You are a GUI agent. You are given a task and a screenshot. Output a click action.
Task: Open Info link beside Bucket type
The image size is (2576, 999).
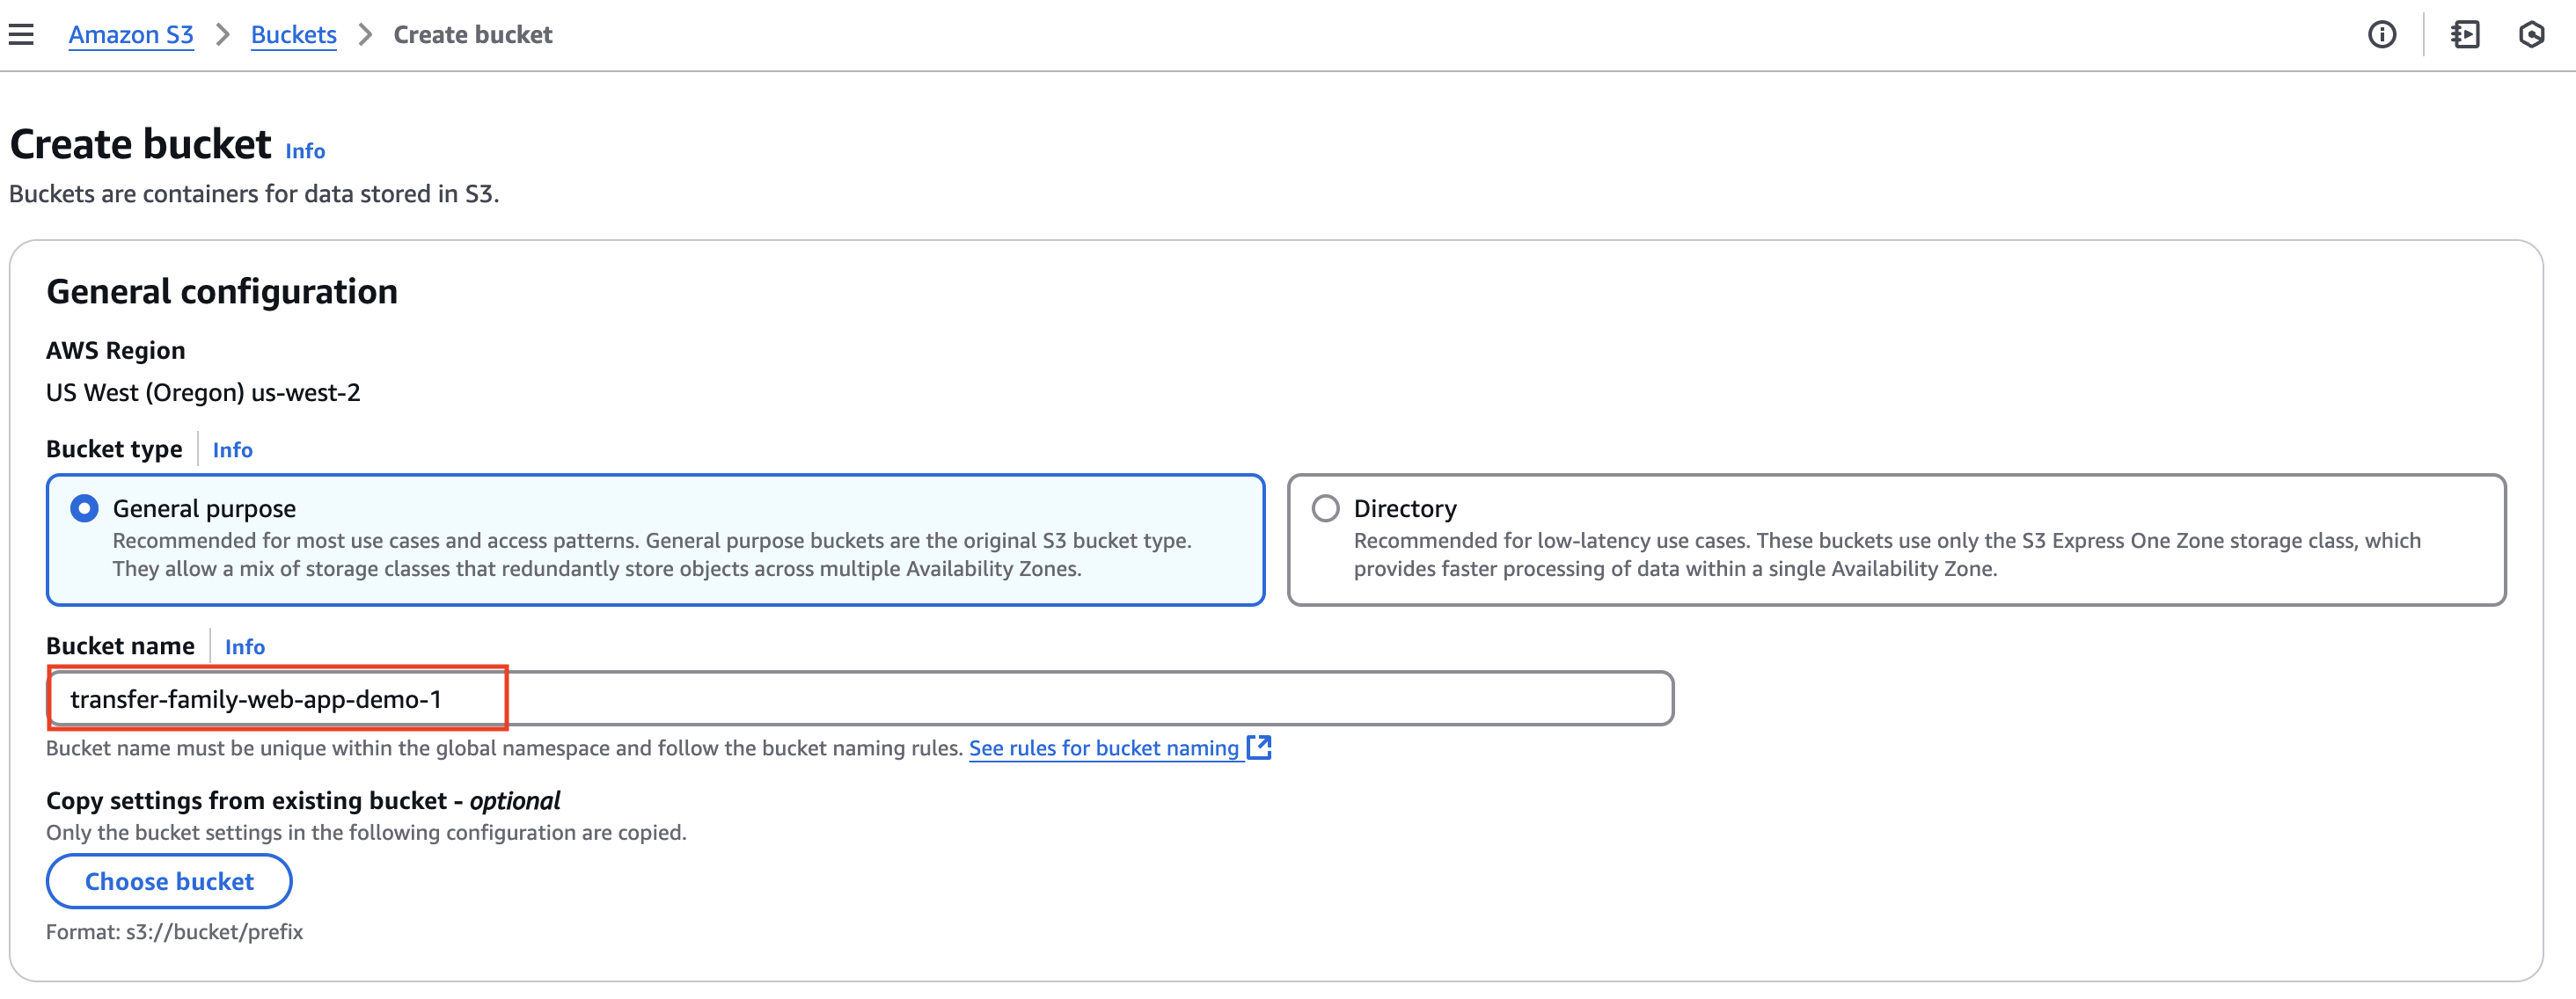(232, 450)
